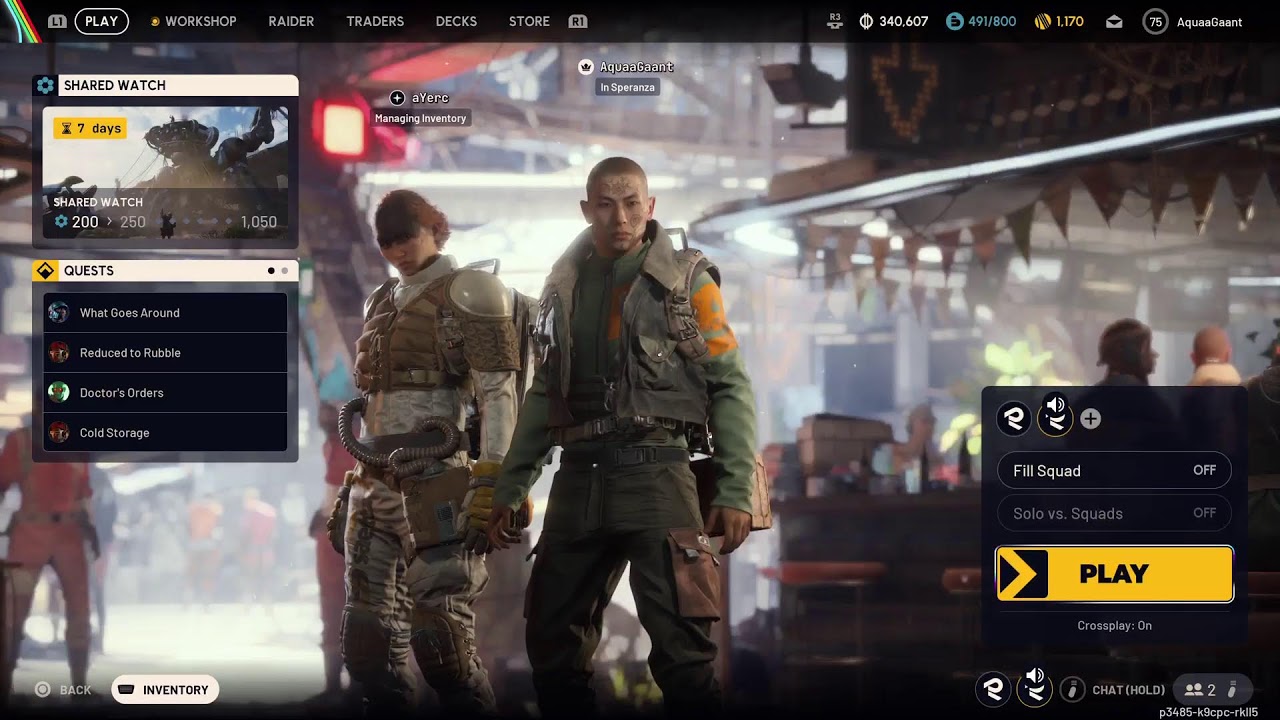Open the AquaaGaant profile name in header
This screenshot has width=1280, height=720.
tap(1209, 21)
